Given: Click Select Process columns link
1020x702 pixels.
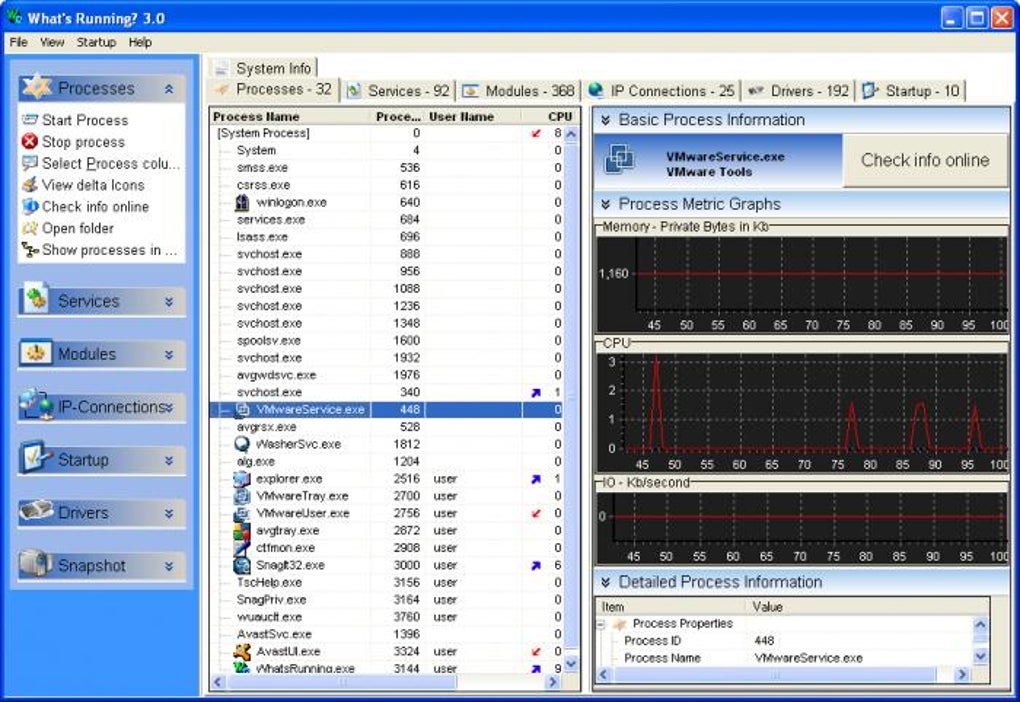Looking at the screenshot, I should click(x=110, y=163).
